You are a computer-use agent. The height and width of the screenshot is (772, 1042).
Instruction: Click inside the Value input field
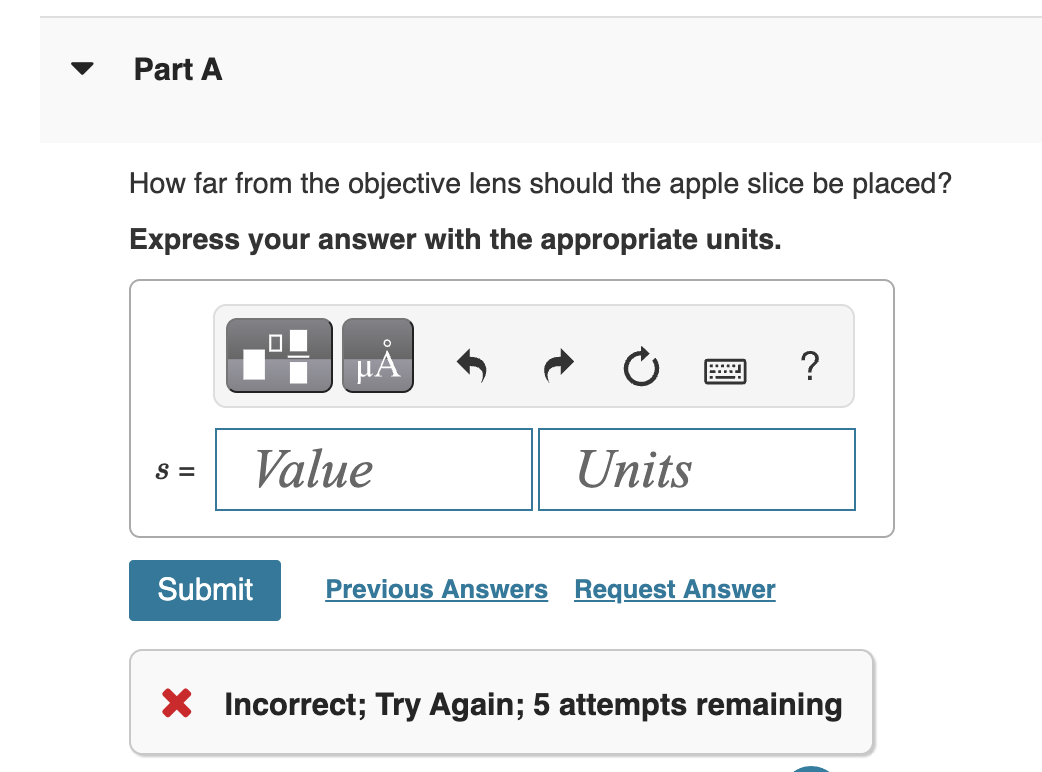373,469
